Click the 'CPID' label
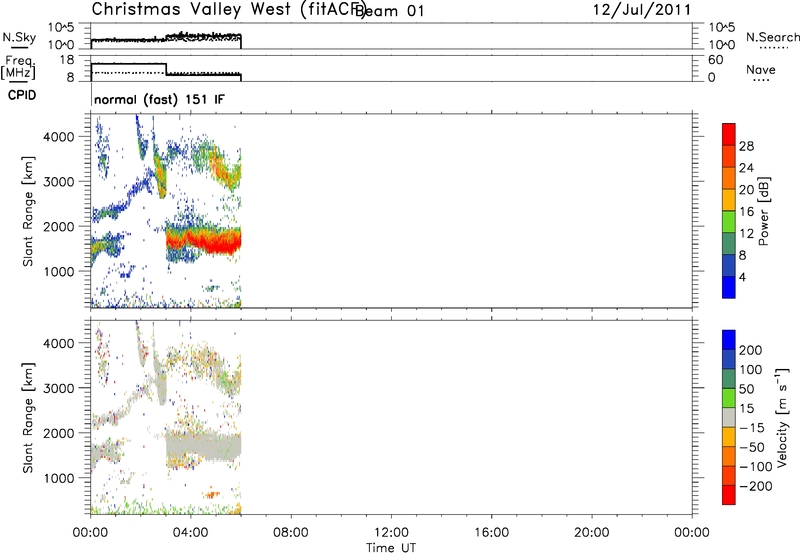The image size is (800, 554). pyautogui.click(x=22, y=95)
